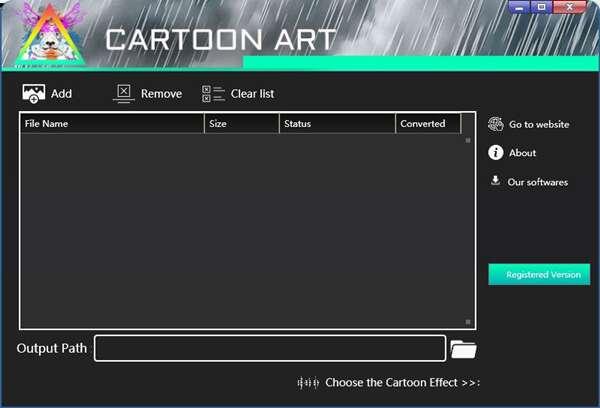Click the Add image icon

[x=33, y=93]
